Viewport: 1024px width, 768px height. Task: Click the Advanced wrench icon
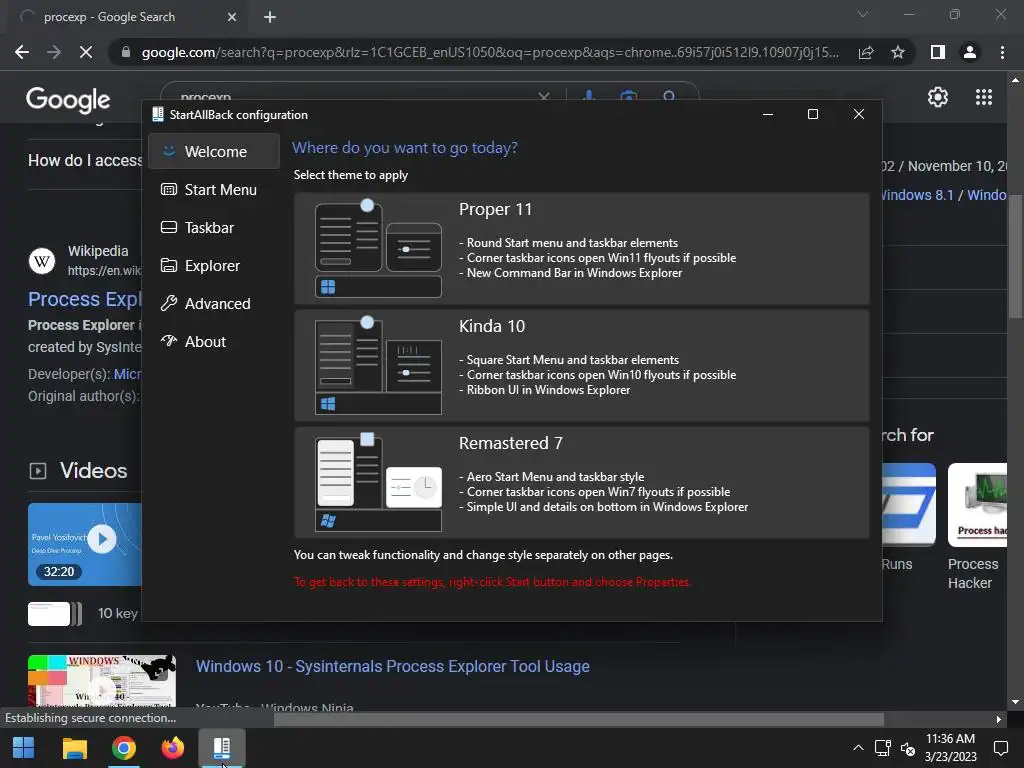tap(169, 303)
